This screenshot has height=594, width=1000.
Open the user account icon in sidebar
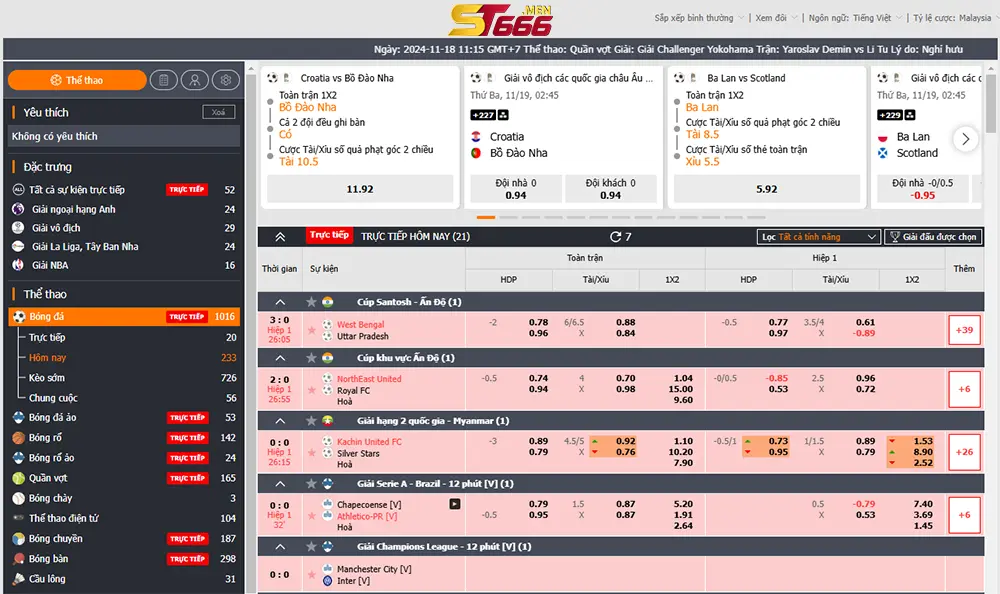click(x=195, y=80)
